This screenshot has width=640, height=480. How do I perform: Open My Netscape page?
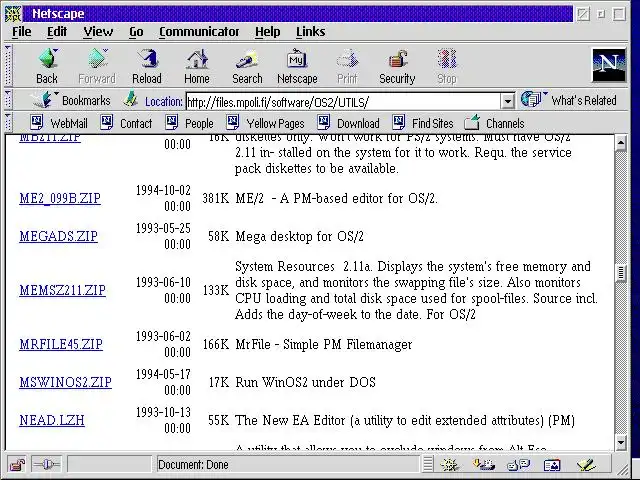297,67
